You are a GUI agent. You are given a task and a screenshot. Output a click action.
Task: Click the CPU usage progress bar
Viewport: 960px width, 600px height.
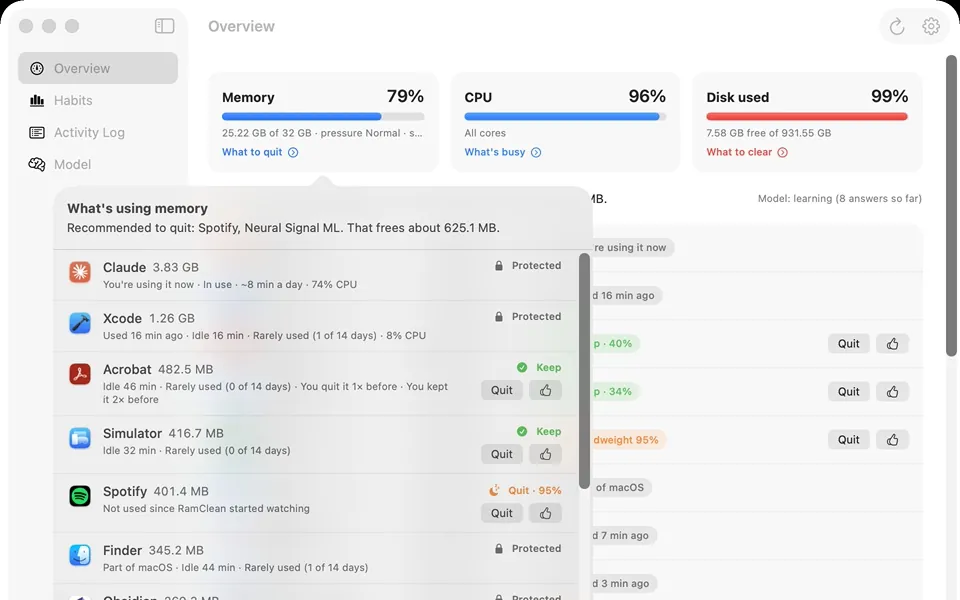[x=565, y=116]
